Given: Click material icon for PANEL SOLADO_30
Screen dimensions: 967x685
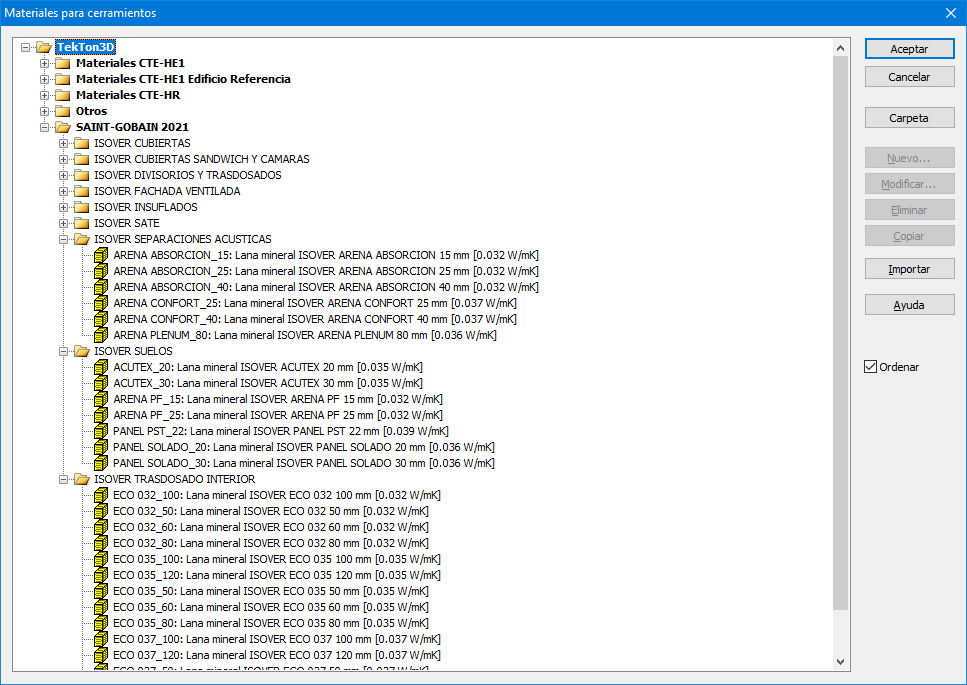Looking at the screenshot, I should (x=101, y=464).
